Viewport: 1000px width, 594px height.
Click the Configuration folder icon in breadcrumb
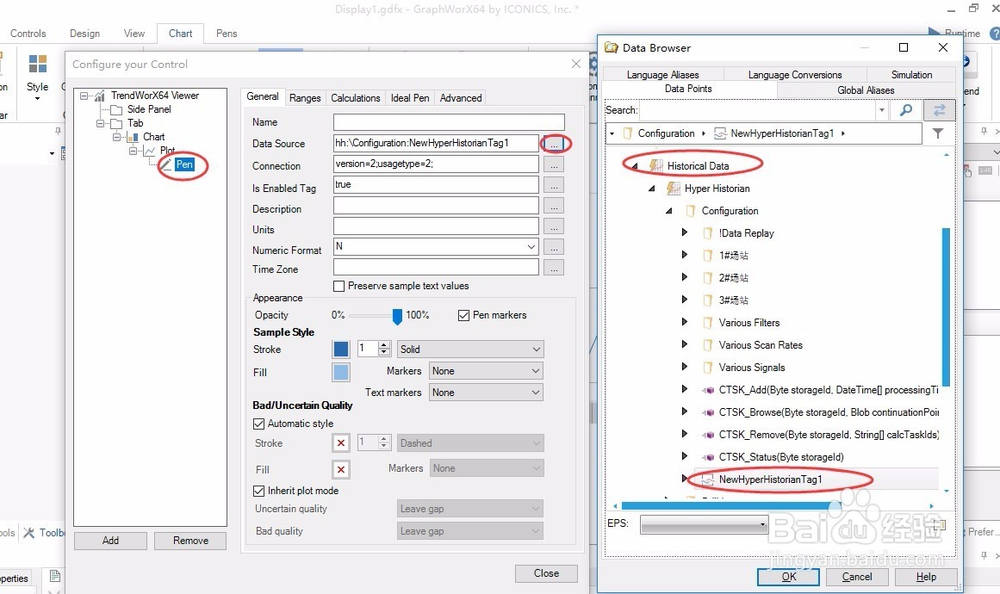(628, 133)
